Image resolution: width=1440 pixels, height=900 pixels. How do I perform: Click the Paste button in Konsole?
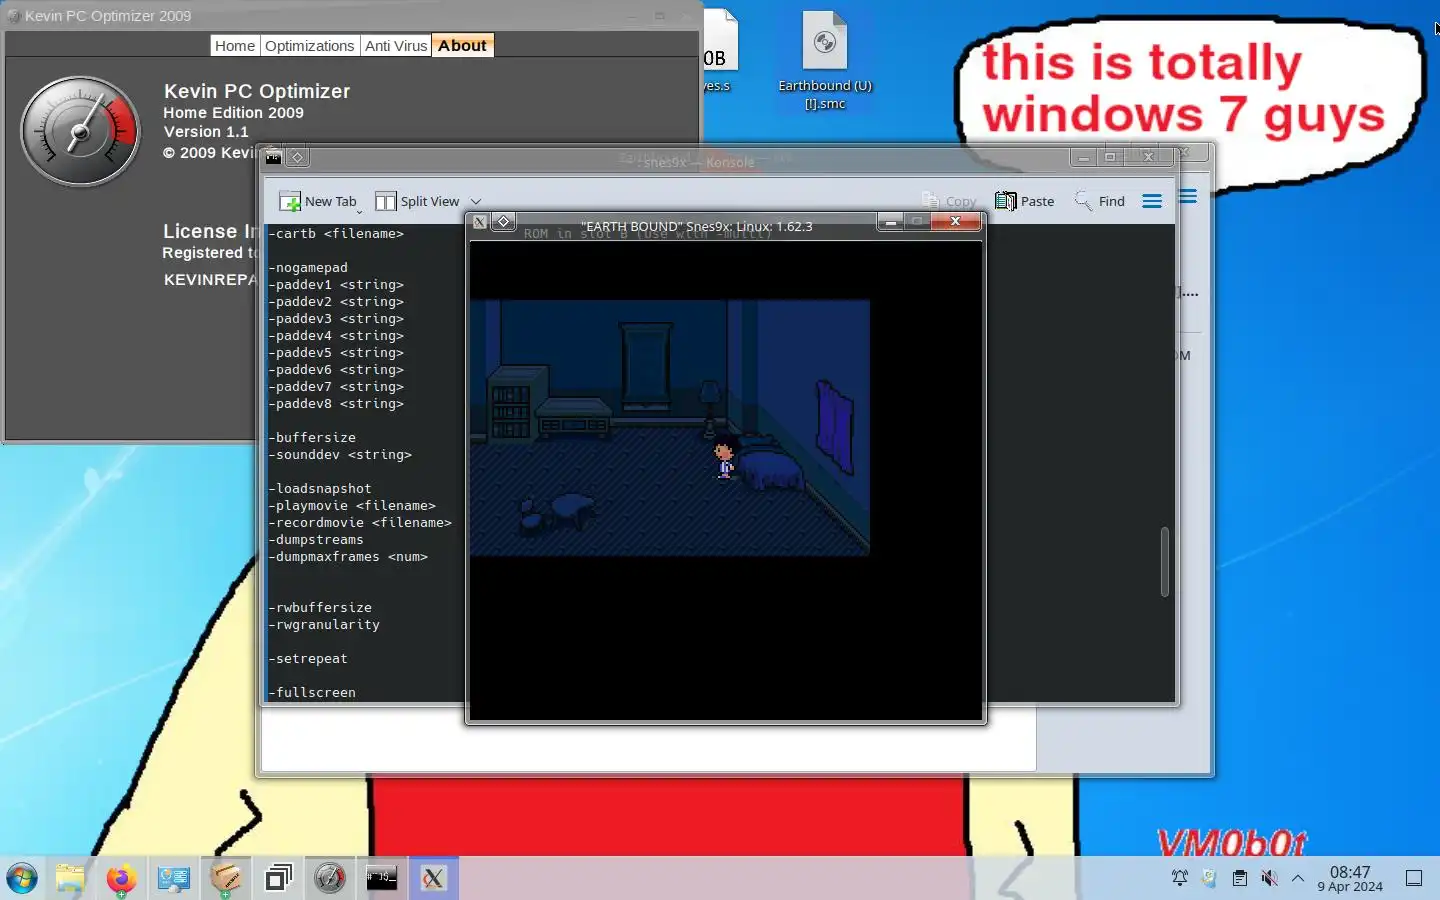click(x=1025, y=201)
